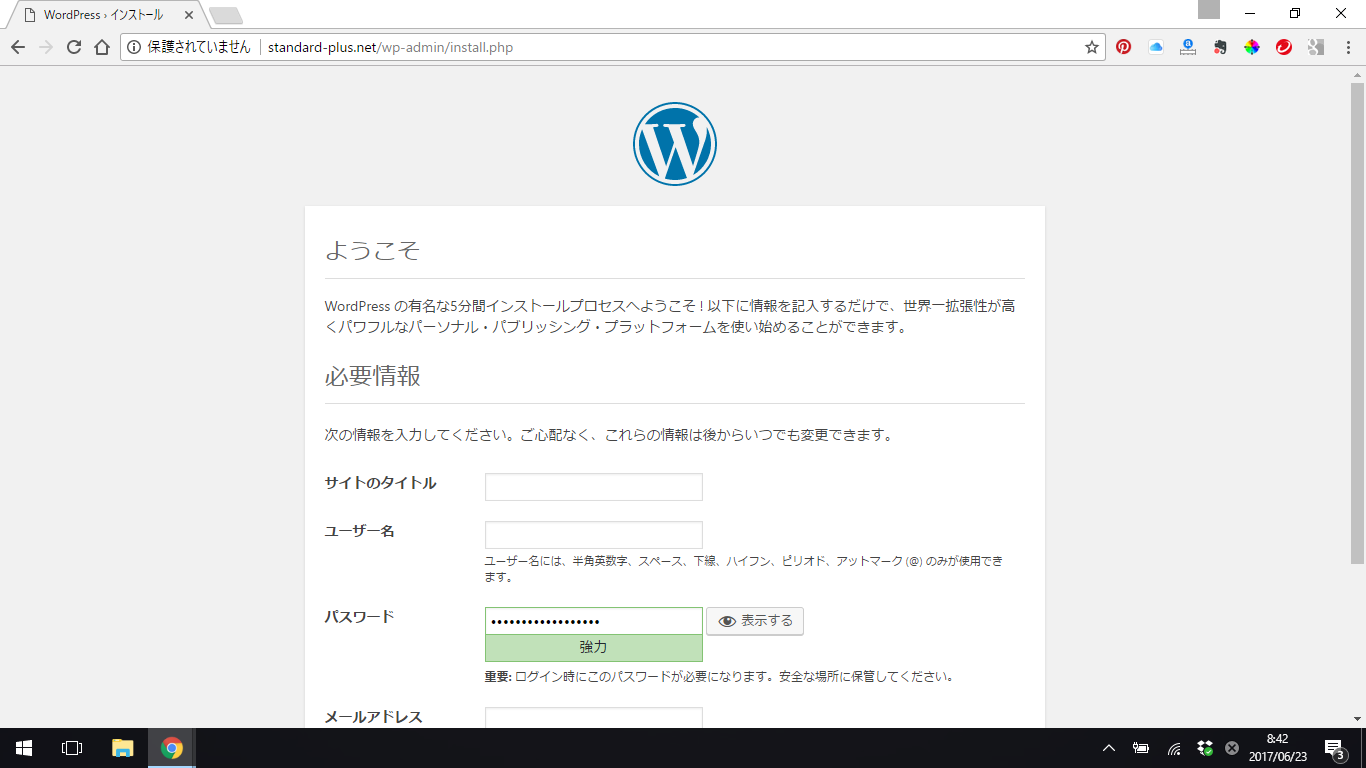Click the 強力 password strength indicator
1366x768 pixels.
594,648
